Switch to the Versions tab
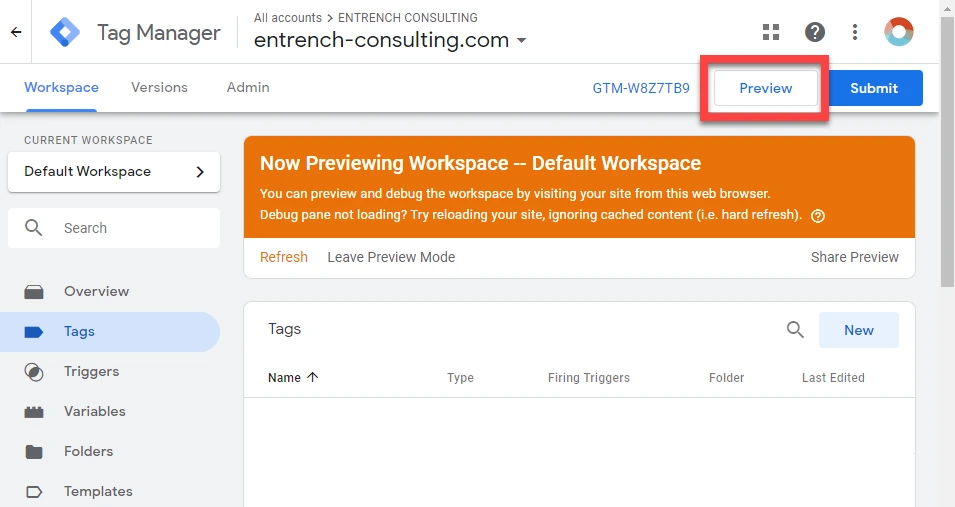The height and width of the screenshot is (507, 955). coord(160,87)
